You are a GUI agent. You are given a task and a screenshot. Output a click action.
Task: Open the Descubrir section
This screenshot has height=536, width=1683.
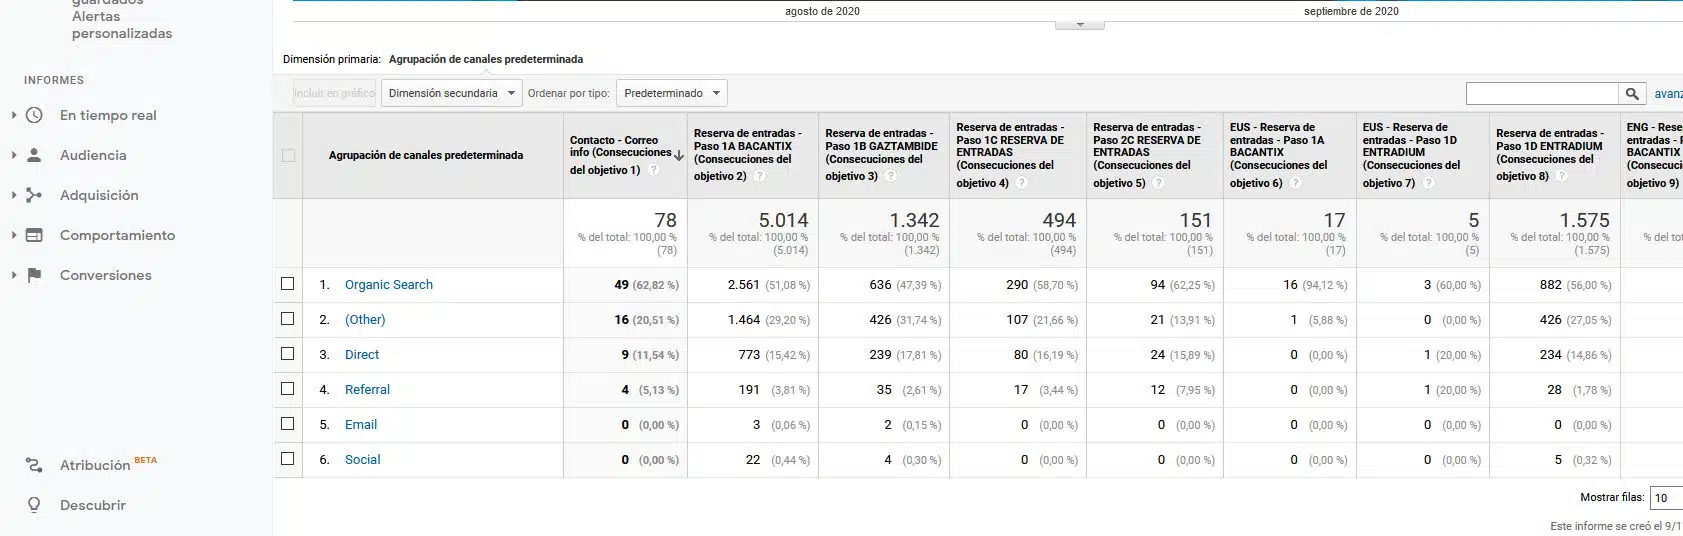[x=93, y=505]
